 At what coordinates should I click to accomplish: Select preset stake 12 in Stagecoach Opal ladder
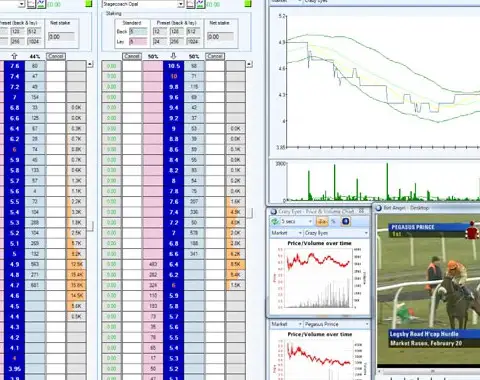[160, 31]
